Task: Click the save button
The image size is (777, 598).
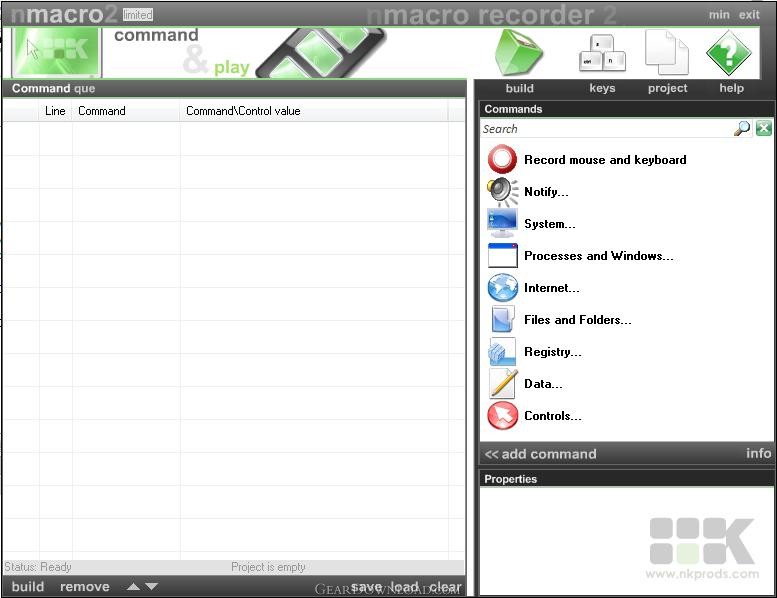Action: click(x=366, y=587)
